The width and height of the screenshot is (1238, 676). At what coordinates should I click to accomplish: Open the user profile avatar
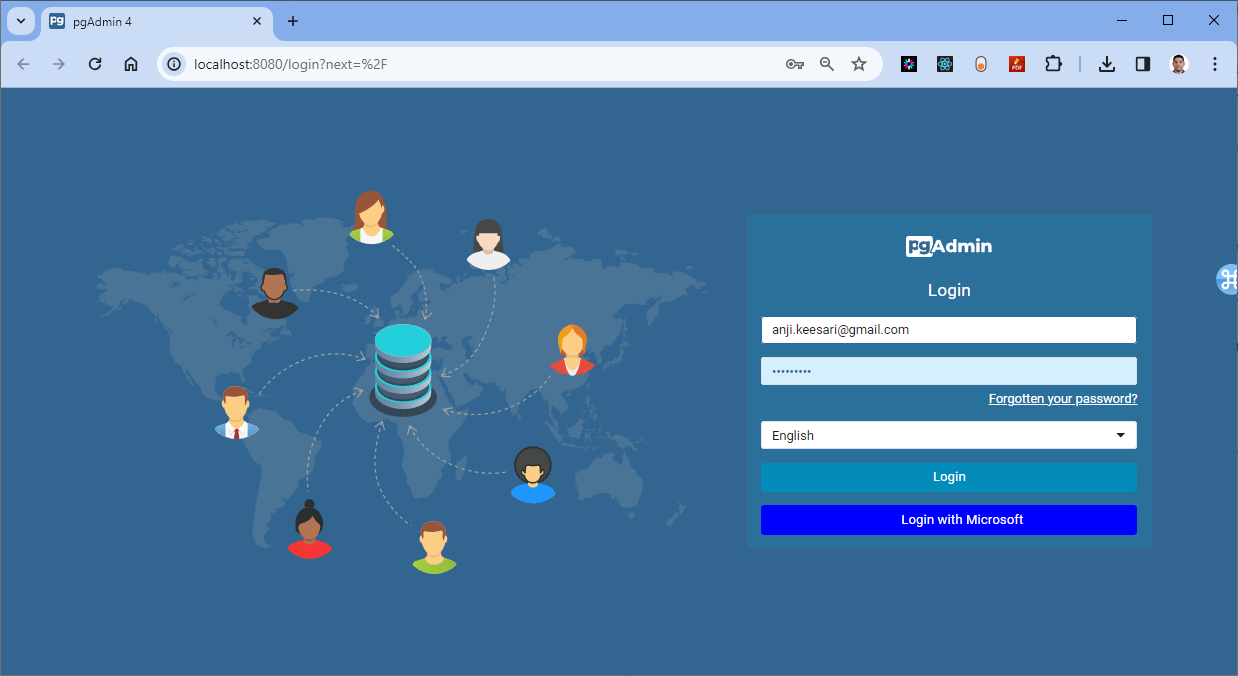1179,64
